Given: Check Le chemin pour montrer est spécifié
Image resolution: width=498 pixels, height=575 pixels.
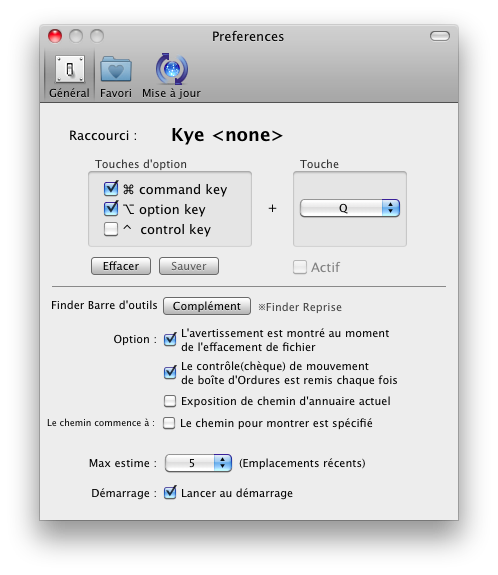Looking at the screenshot, I should 169,423.
